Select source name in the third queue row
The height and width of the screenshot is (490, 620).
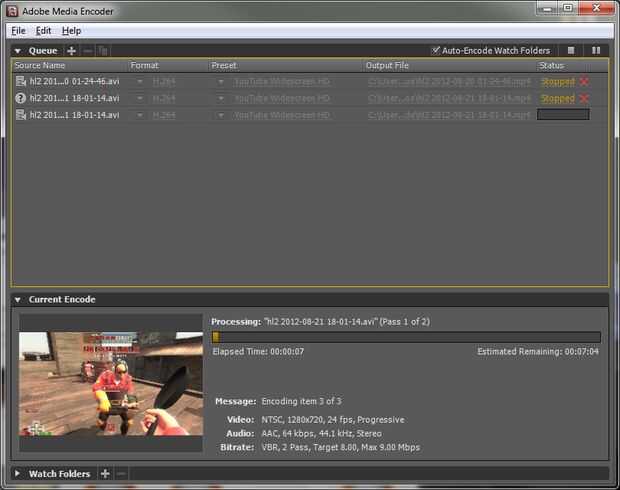pyautogui.click(x=74, y=115)
